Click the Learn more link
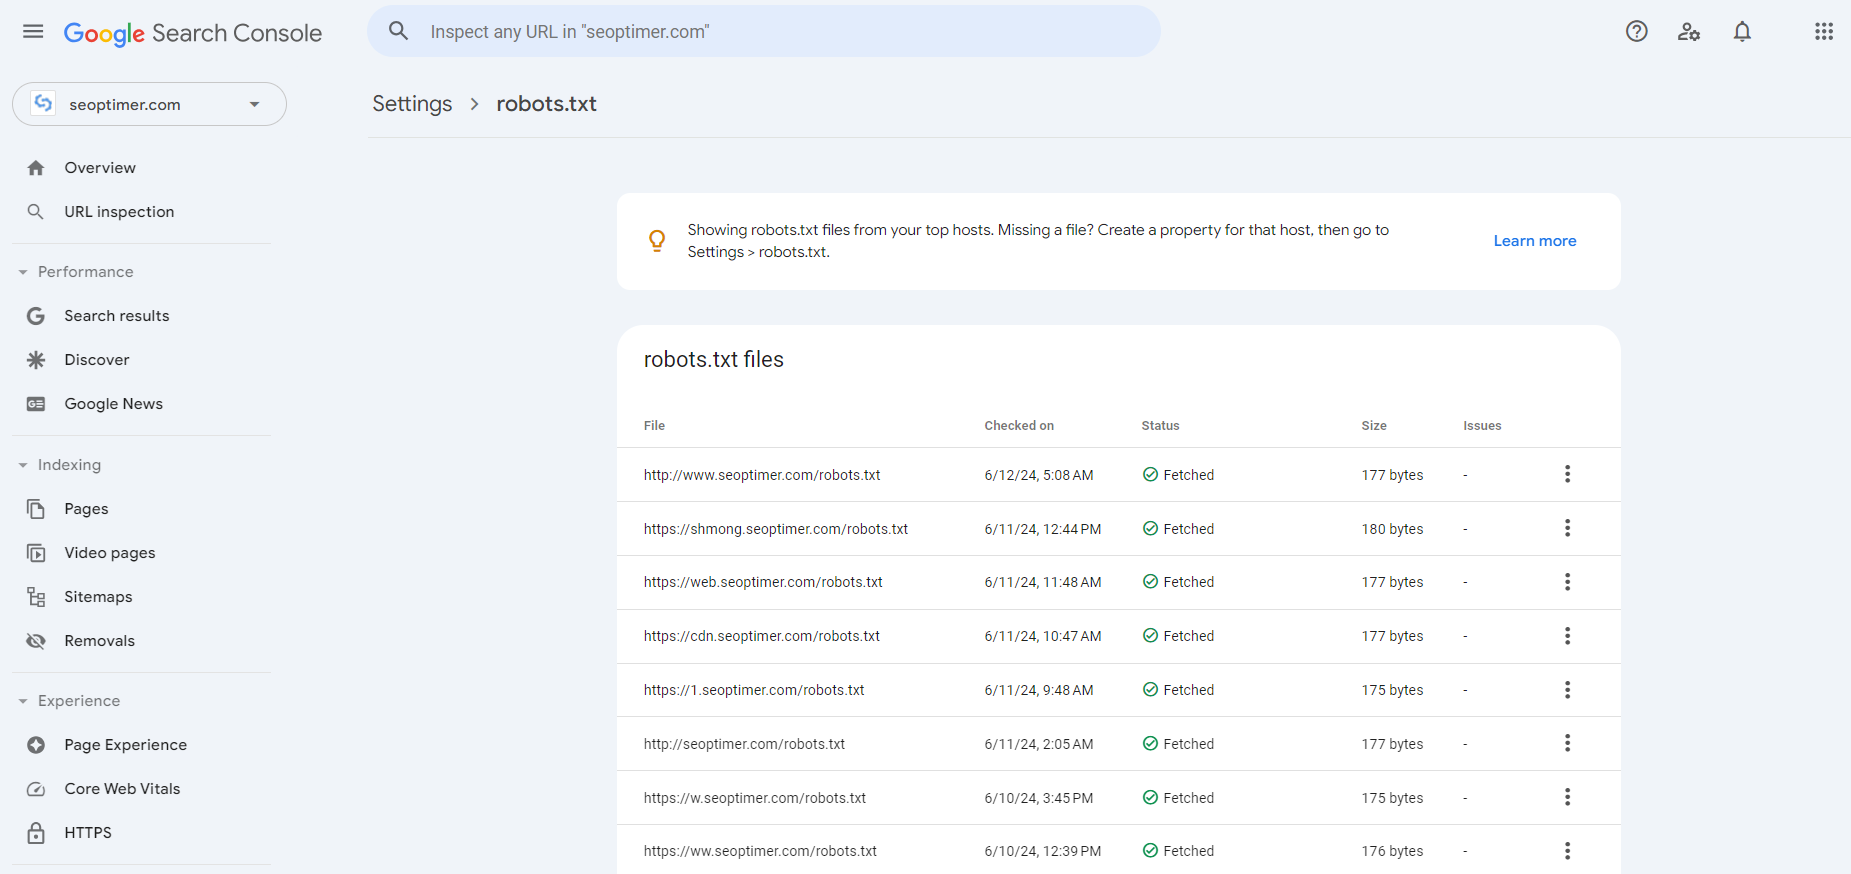 coord(1534,241)
